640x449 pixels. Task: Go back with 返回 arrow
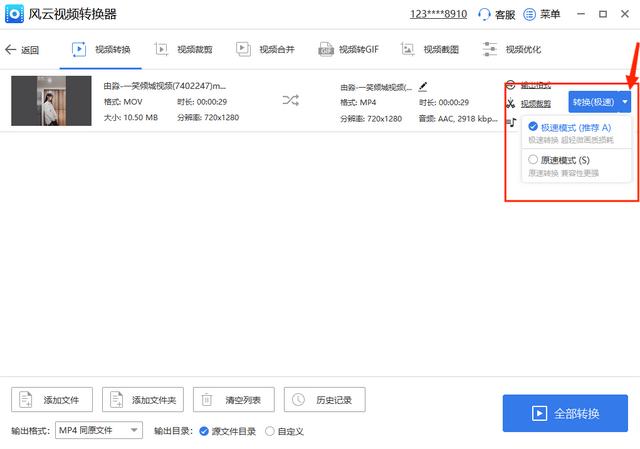(22, 50)
